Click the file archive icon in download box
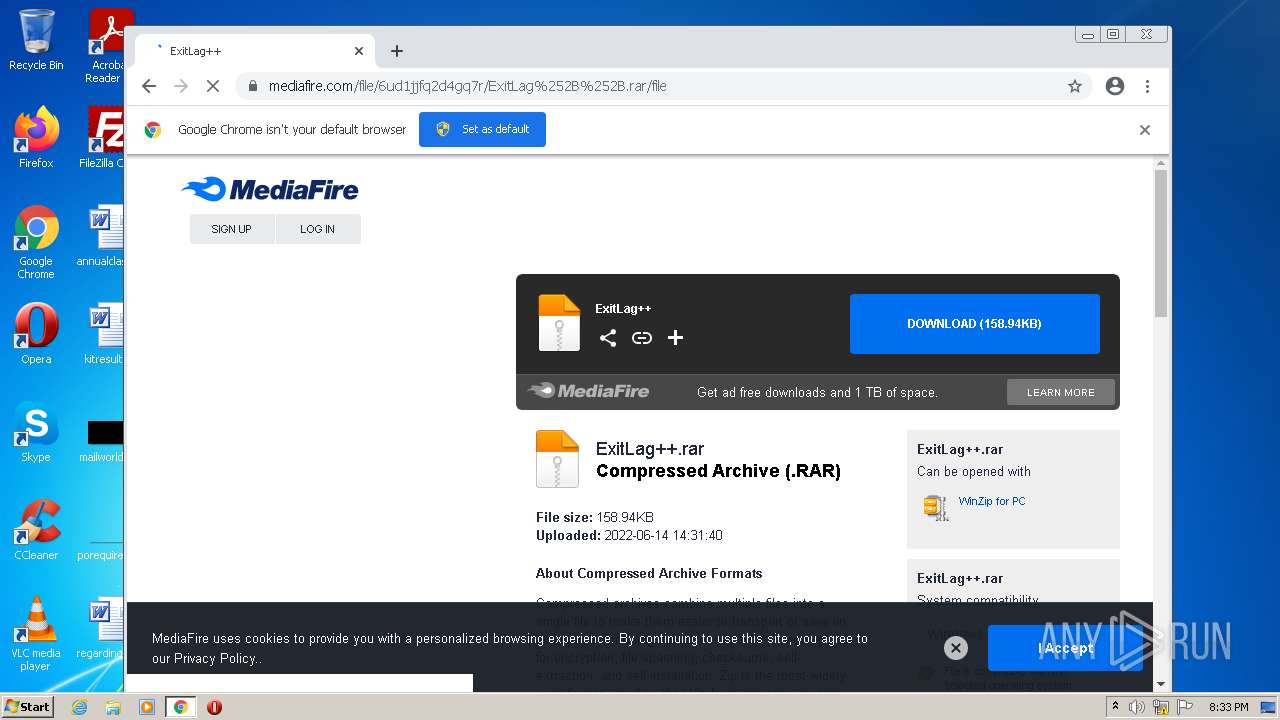 point(559,323)
